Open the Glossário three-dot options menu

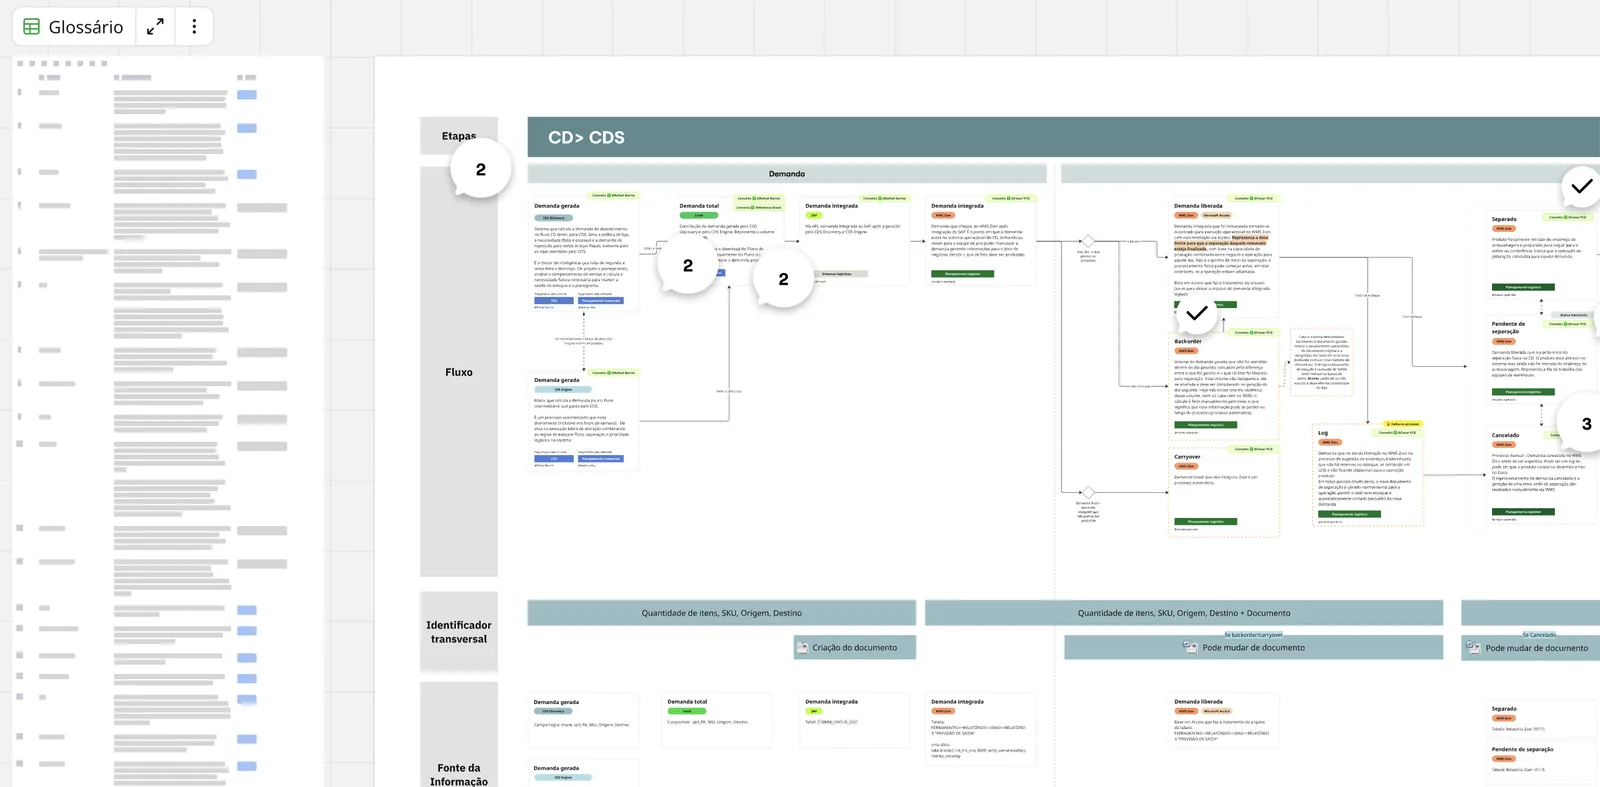[x=194, y=27]
